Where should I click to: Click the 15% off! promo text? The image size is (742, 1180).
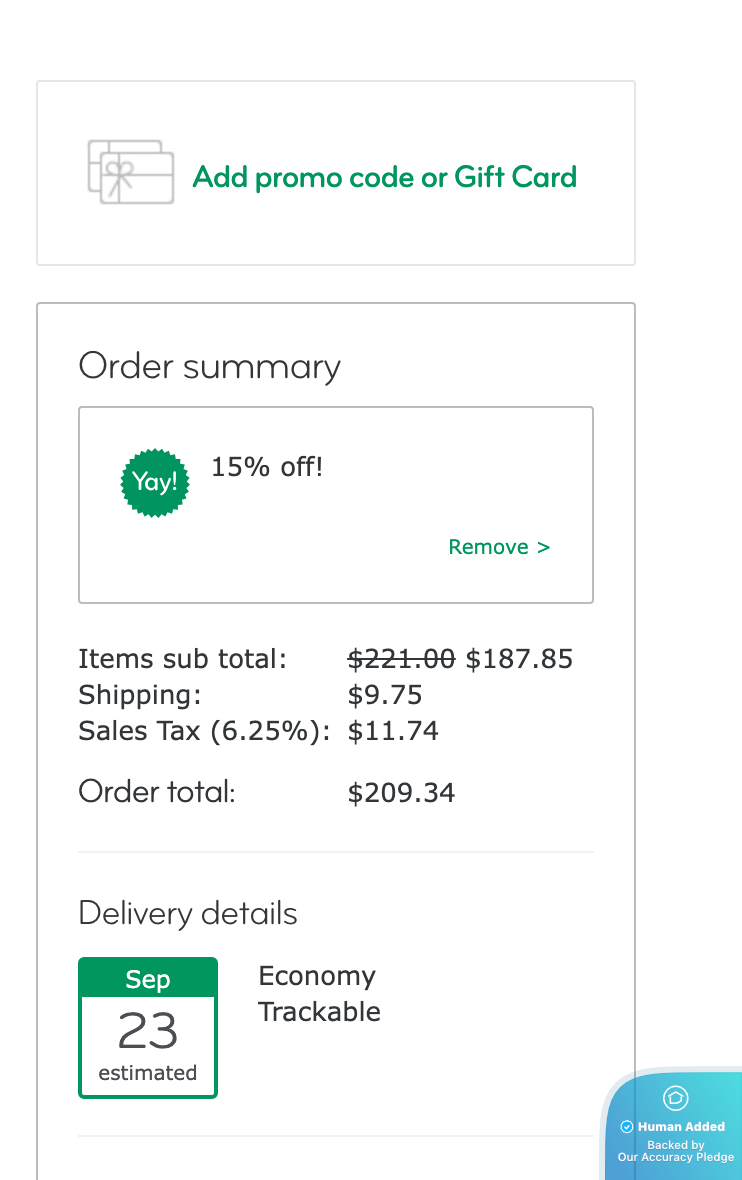point(267,466)
